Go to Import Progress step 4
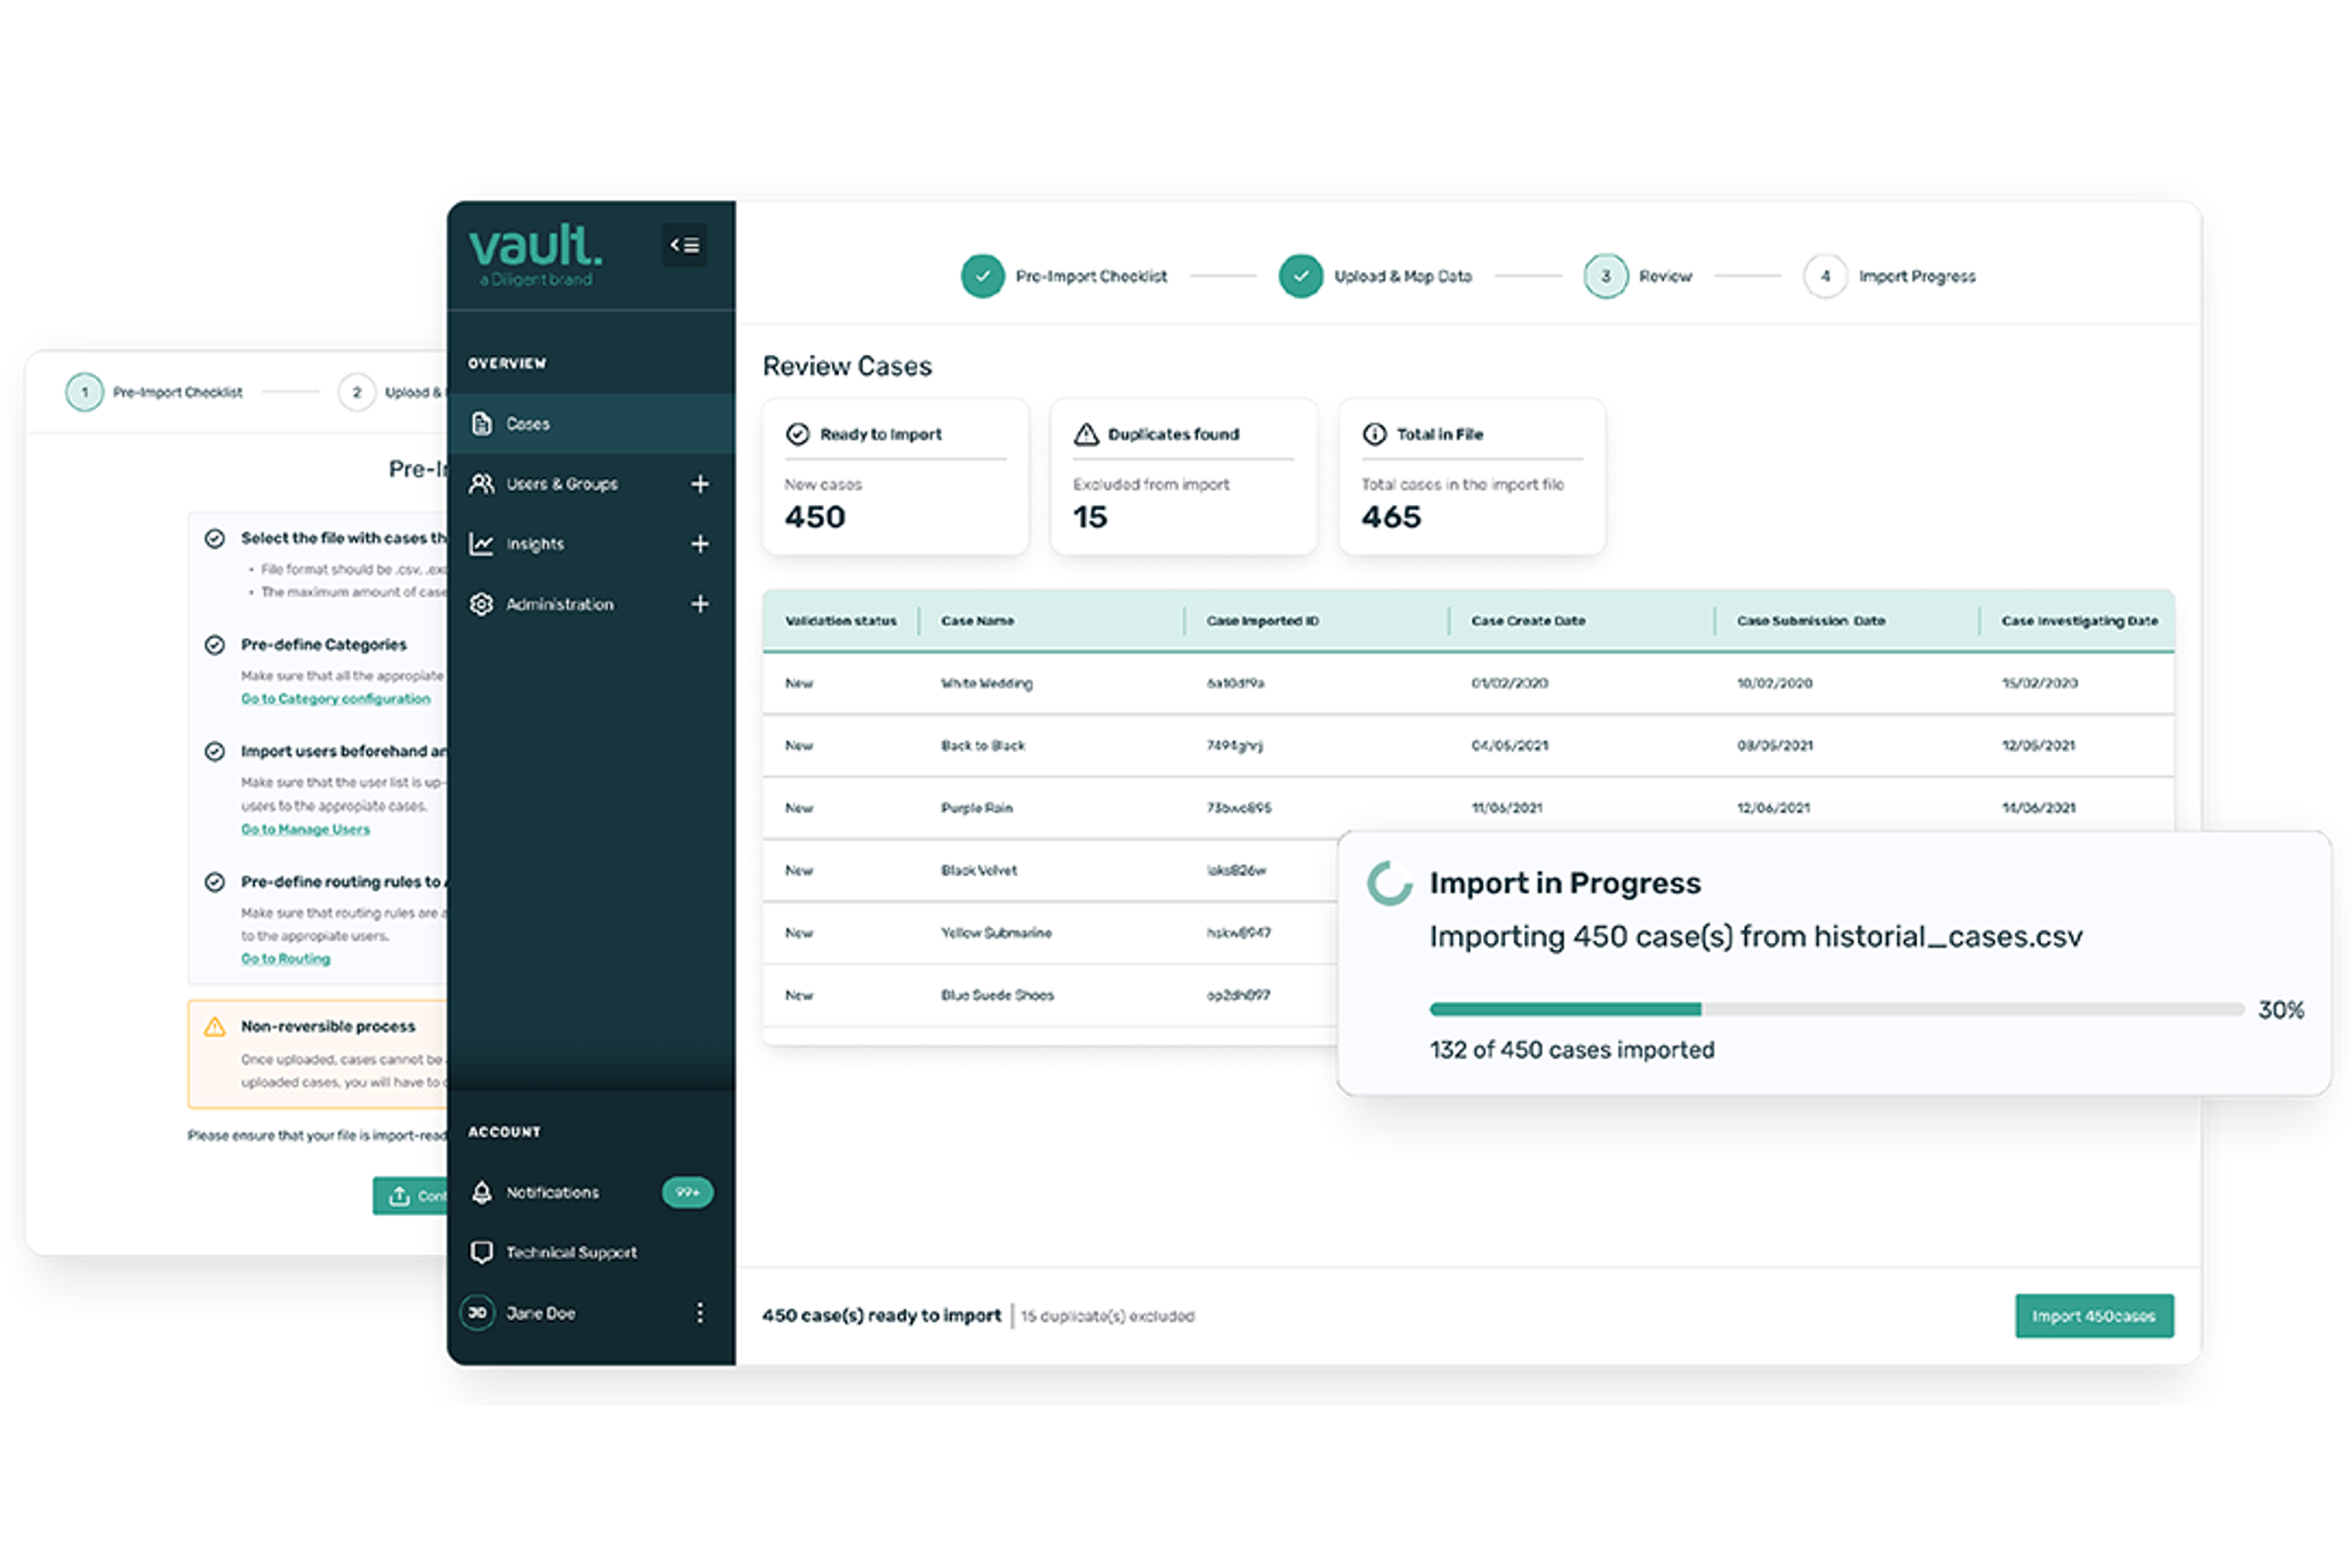This screenshot has width=2352, height=1568. (x=1825, y=276)
